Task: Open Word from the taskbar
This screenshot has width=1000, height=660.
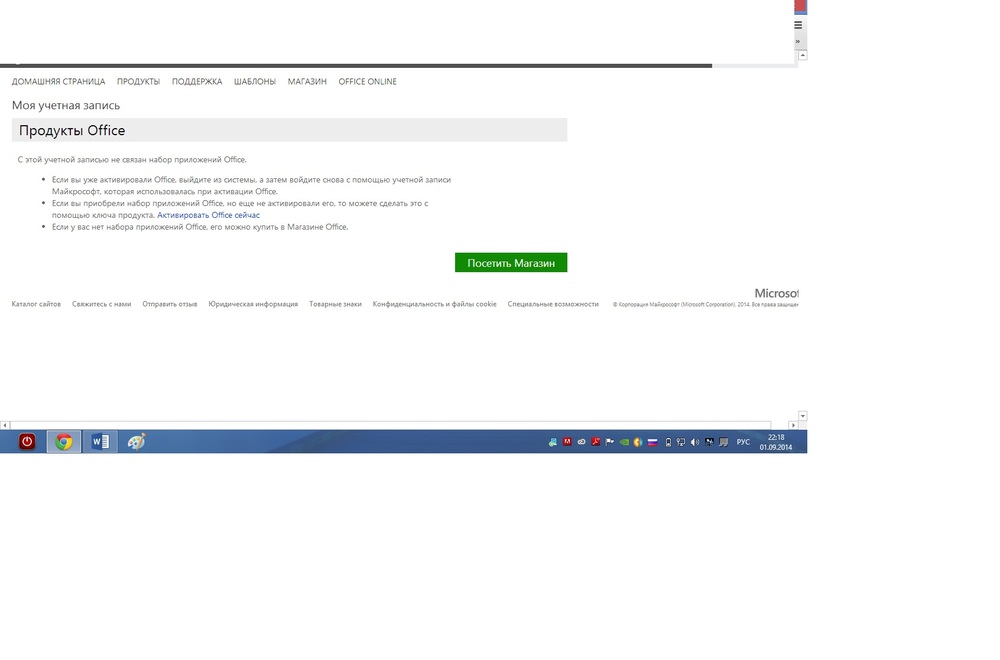Action: coord(100,442)
